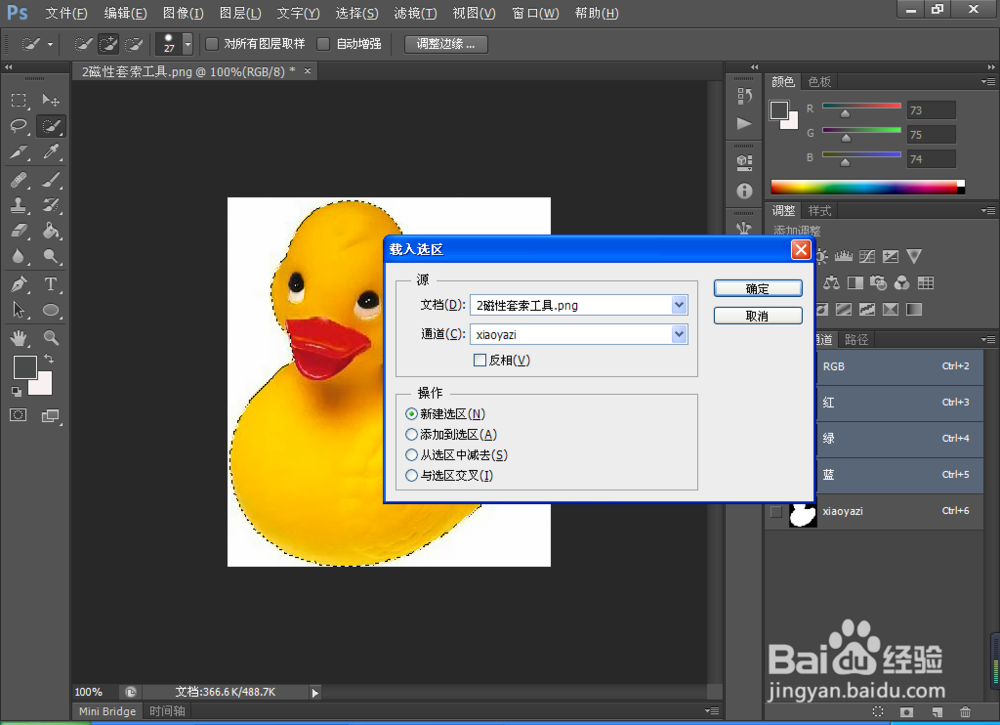The height and width of the screenshot is (725, 1000).
Task: Open 文件(F) menu
Action: click(66, 13)
